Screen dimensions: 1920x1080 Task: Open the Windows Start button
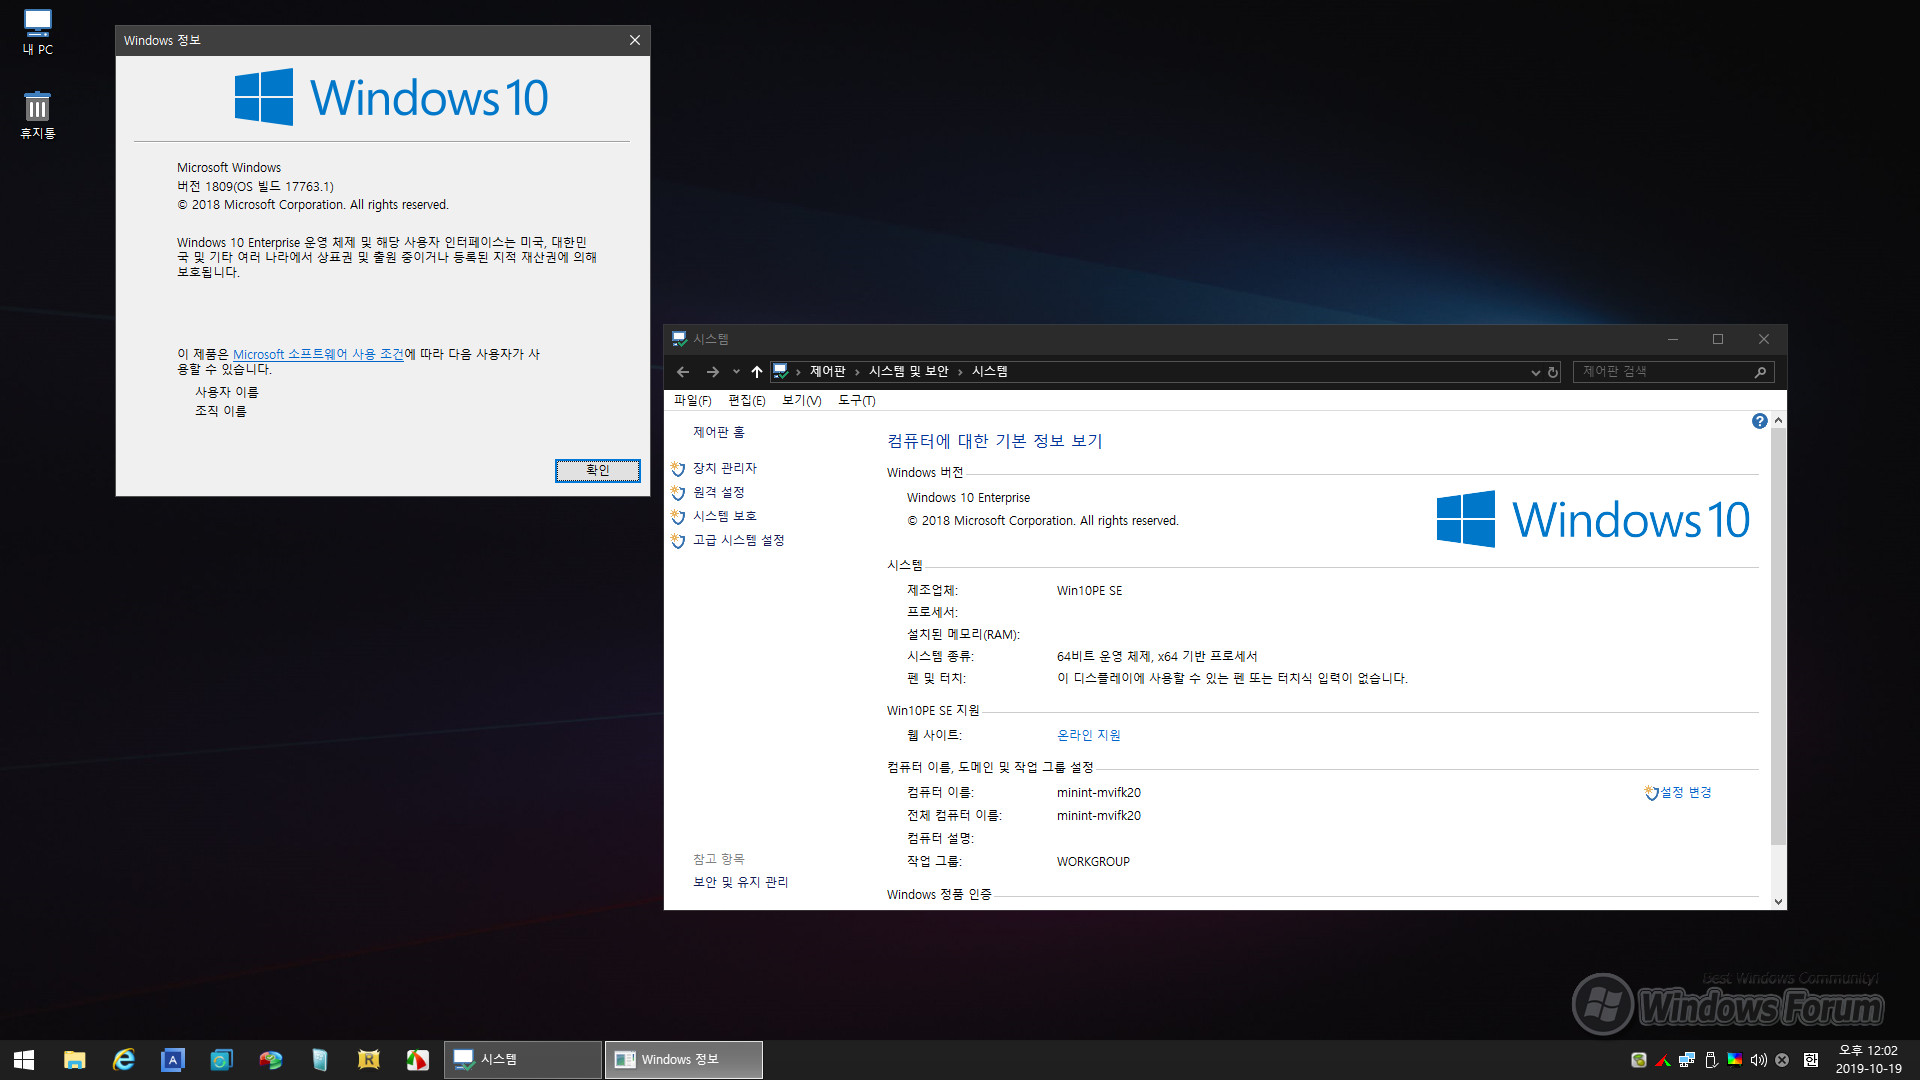point(24,1059)
